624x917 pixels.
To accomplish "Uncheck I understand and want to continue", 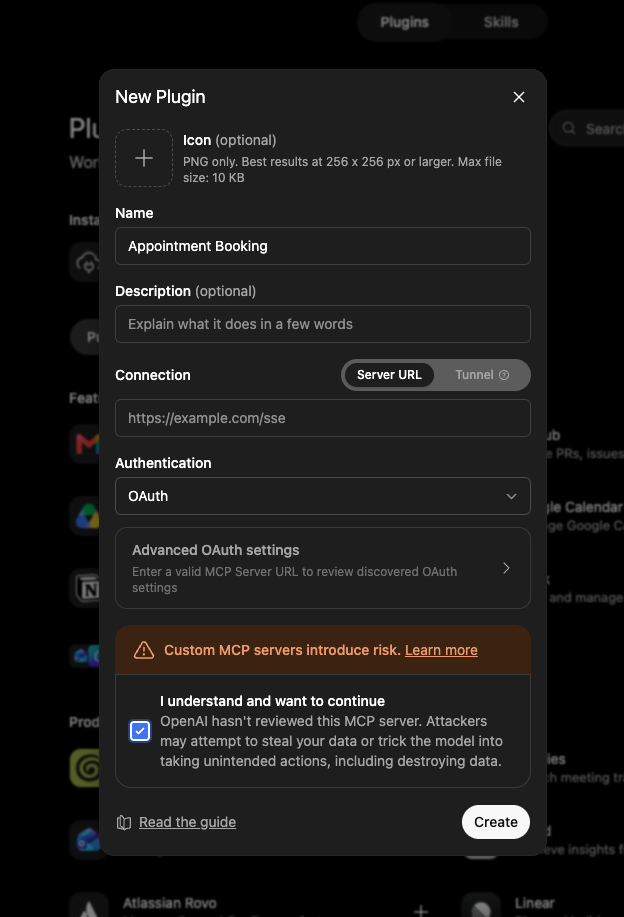I will [140, 731].
